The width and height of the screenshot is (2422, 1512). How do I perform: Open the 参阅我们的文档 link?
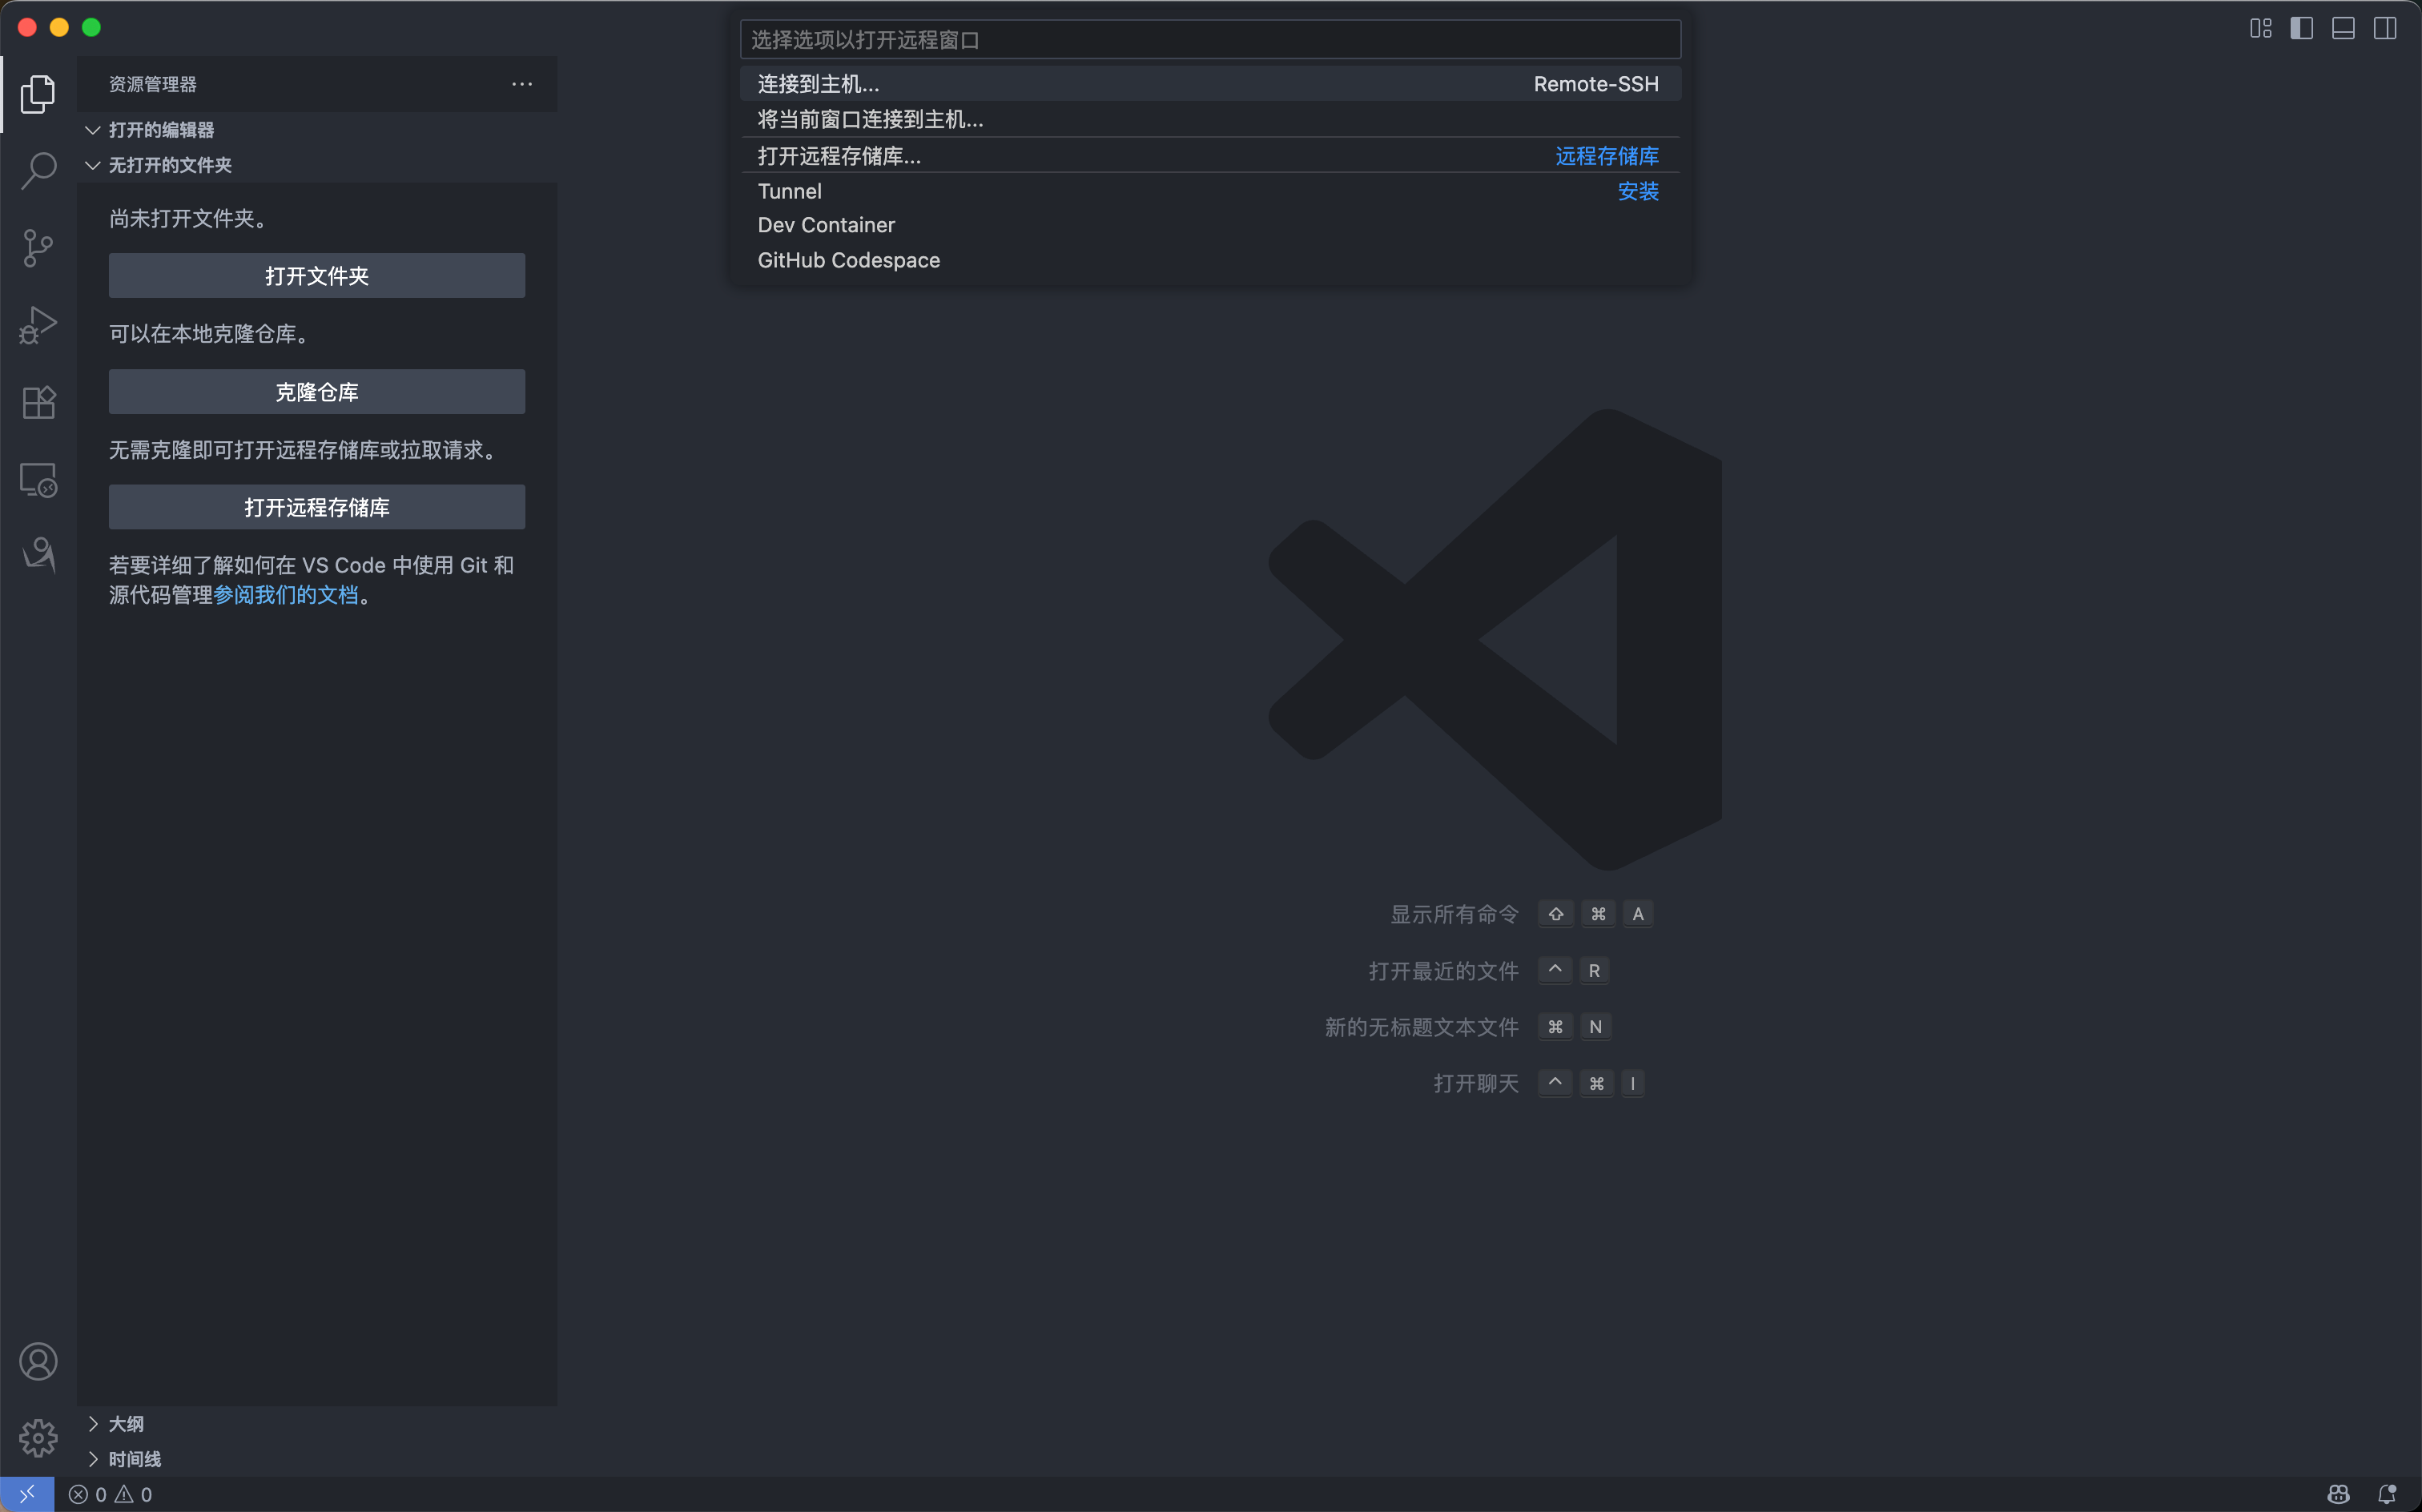pos(285,595)
